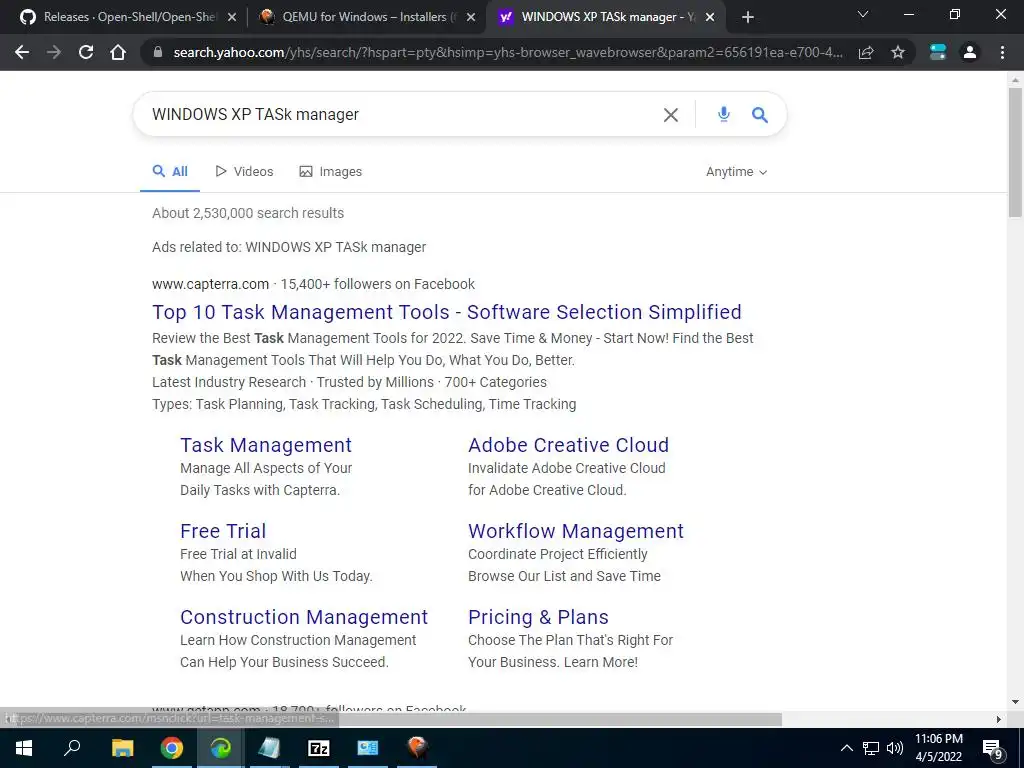The image size is (1024, 768).
Task: Click the www.capterra.com ad URL text
Action: (210, 284)
